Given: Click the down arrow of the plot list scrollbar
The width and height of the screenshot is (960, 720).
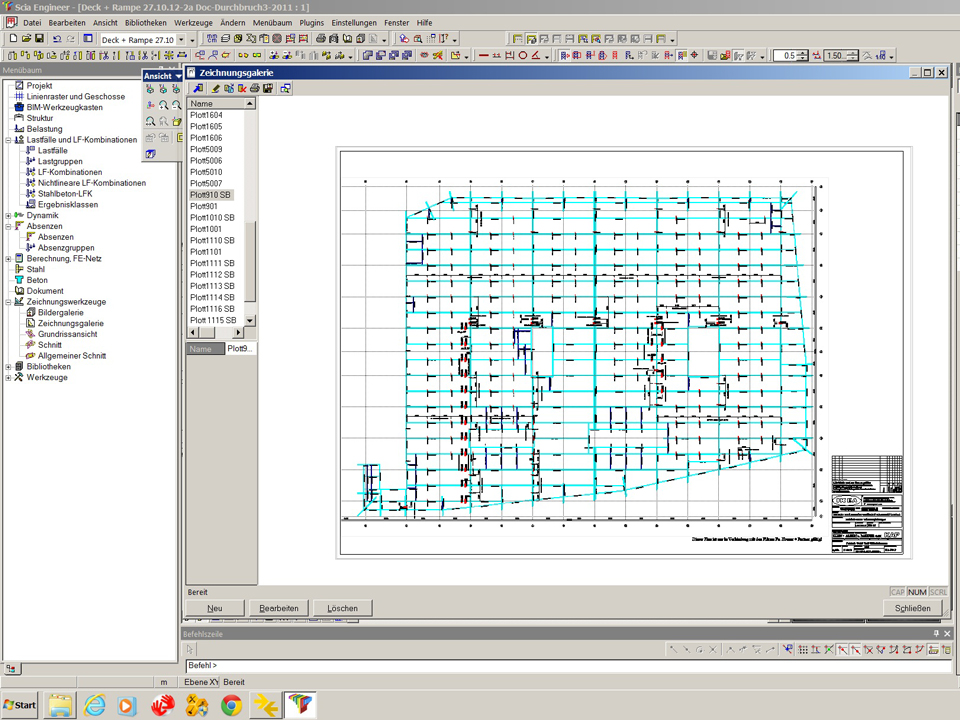Looking at the screenshot, I should [x=250, y=320].
